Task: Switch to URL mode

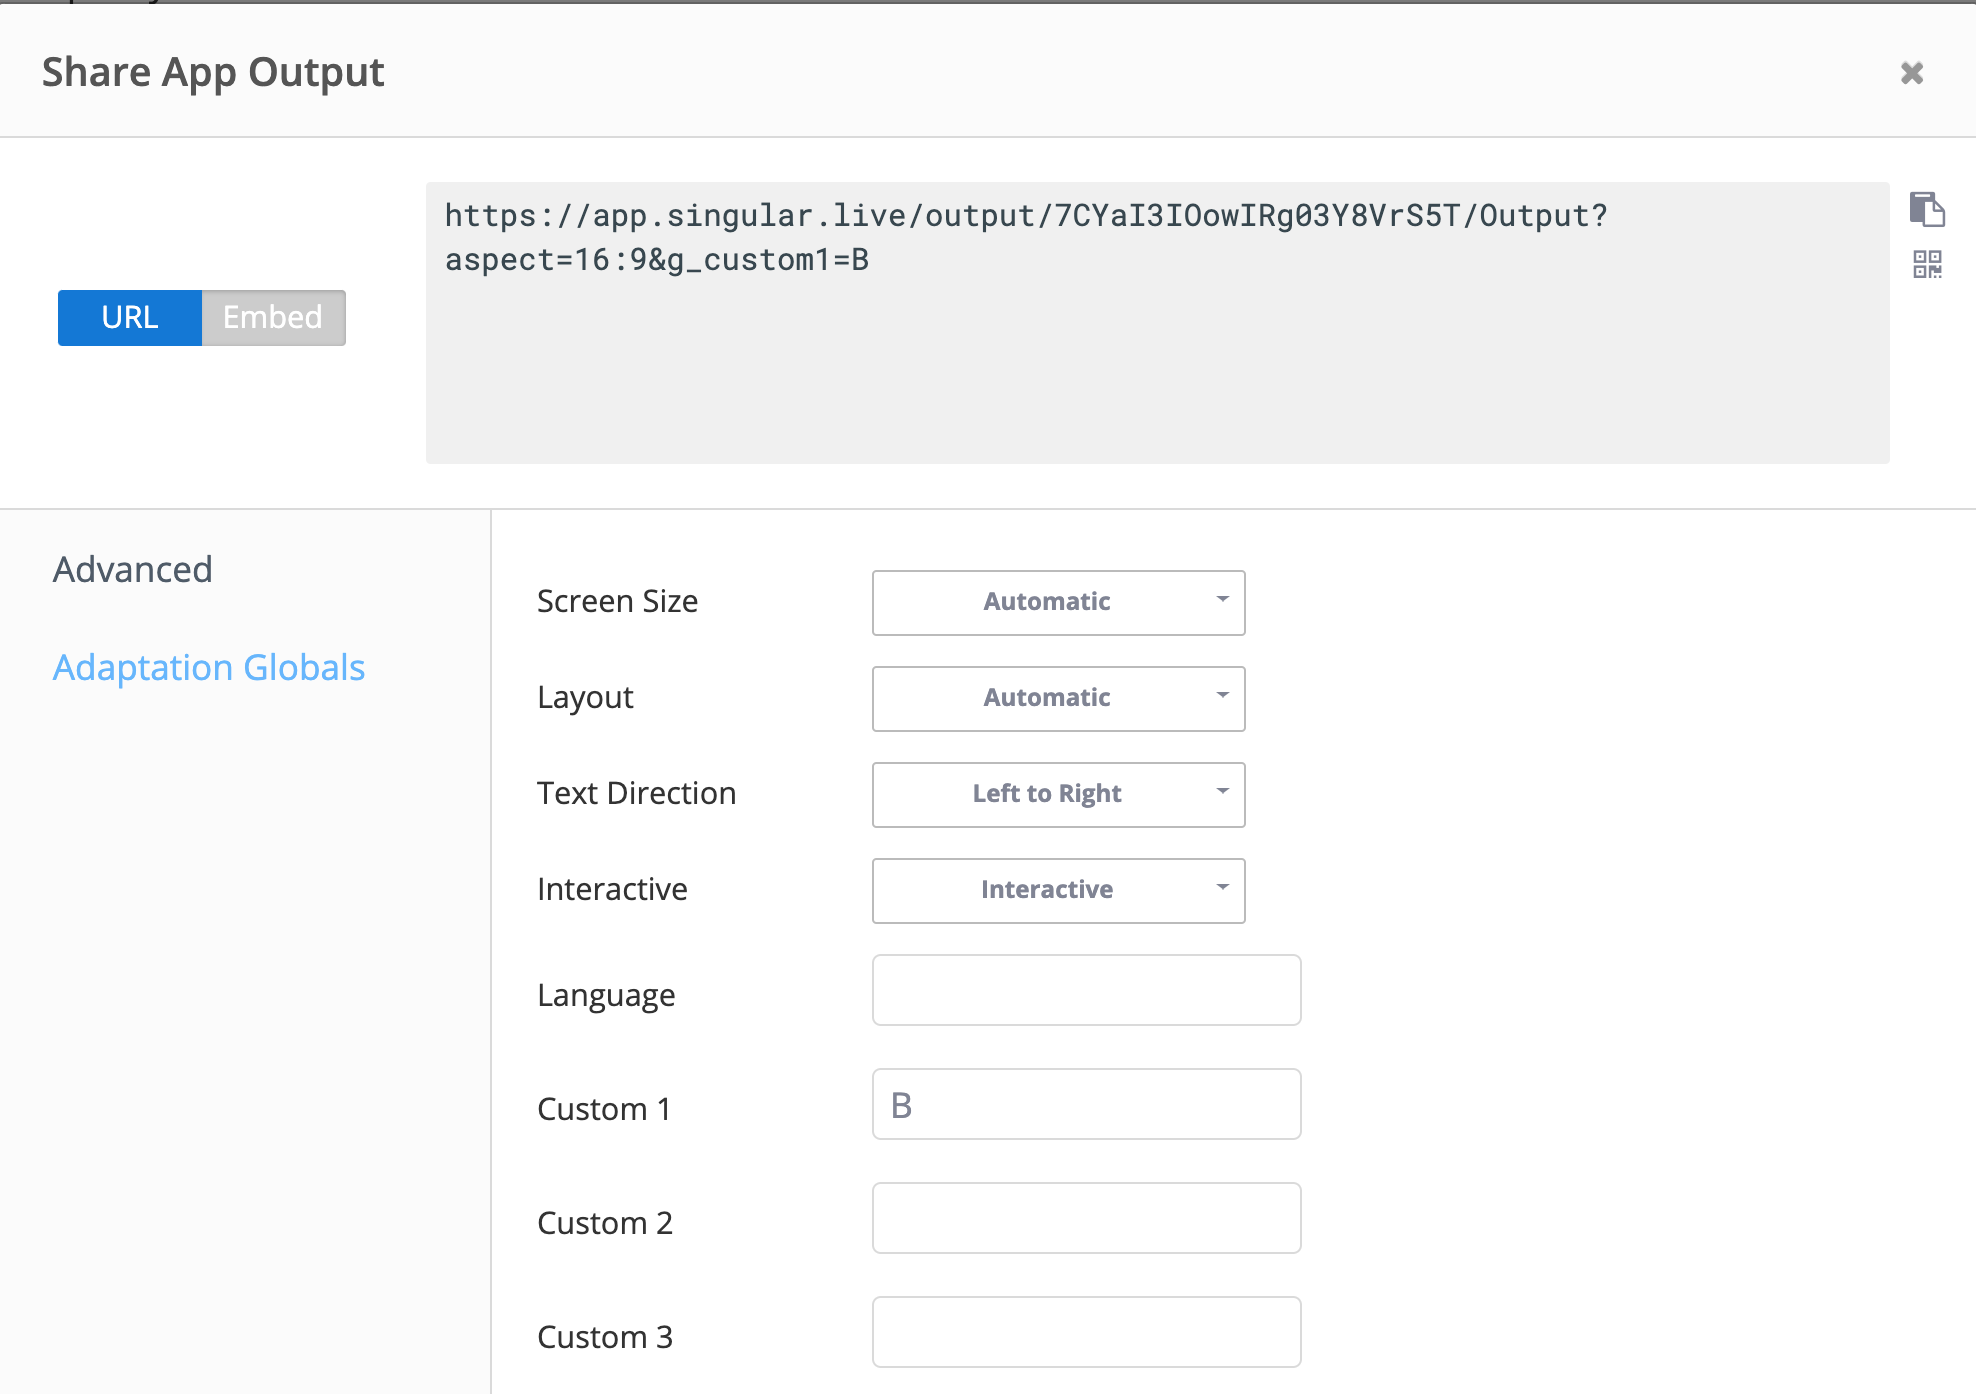Action: 130,318
